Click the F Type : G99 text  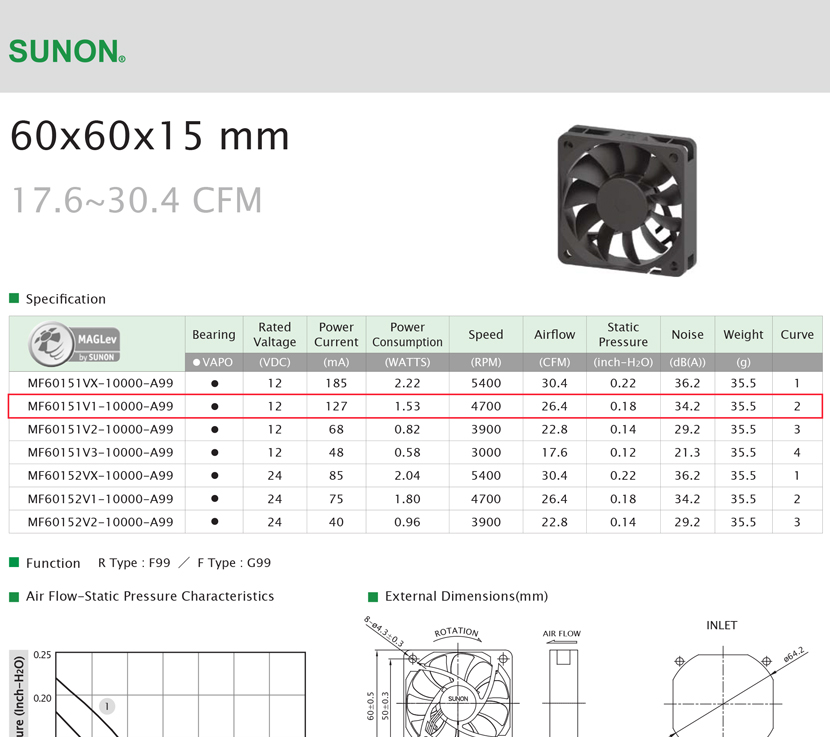click(x=234, y=563)
